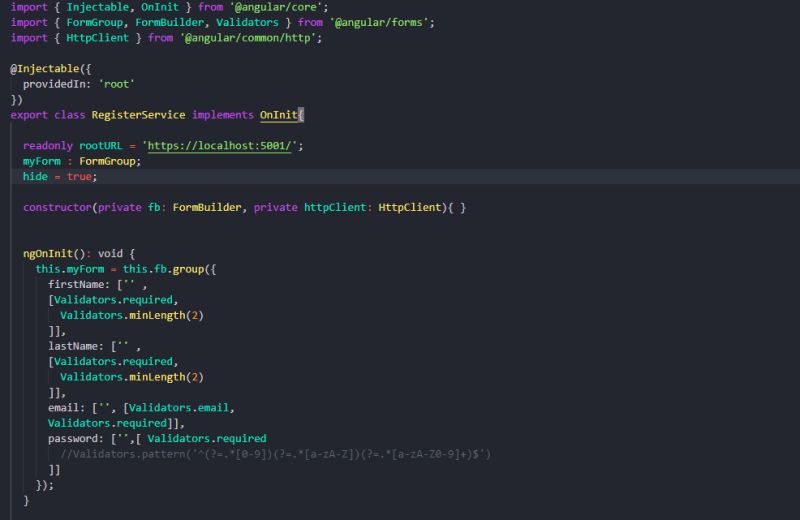Click 'Validators.minLength(2)' under lastName
Viewport: 800px width, 520px height.
[x=132, y=377]
